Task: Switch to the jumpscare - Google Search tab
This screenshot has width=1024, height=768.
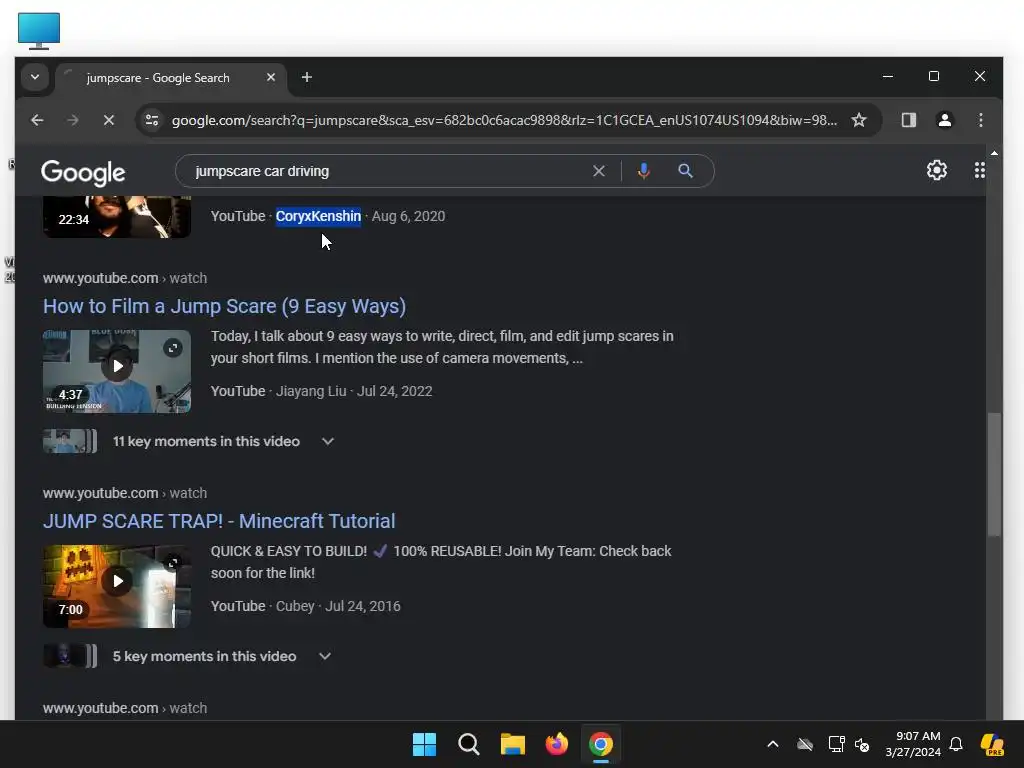Action: click(157, 78)
